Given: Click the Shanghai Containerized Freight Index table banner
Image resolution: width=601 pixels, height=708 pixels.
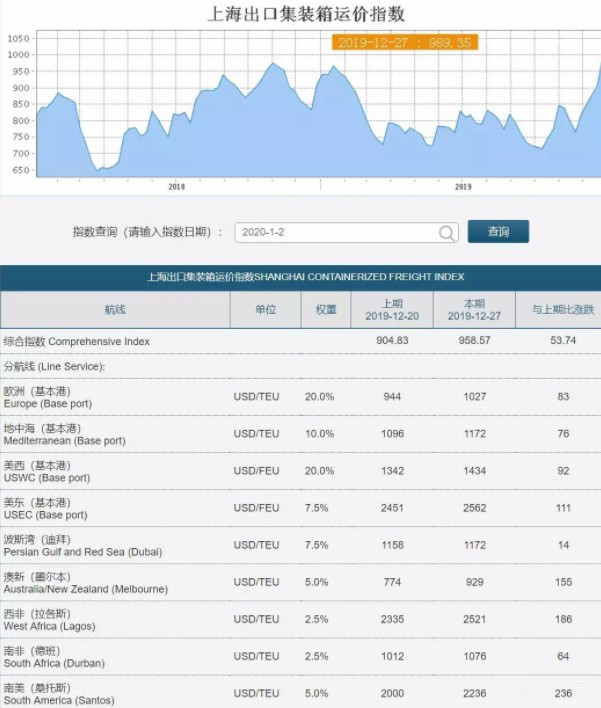Looking at the screenshot, I should pos(300,277).
